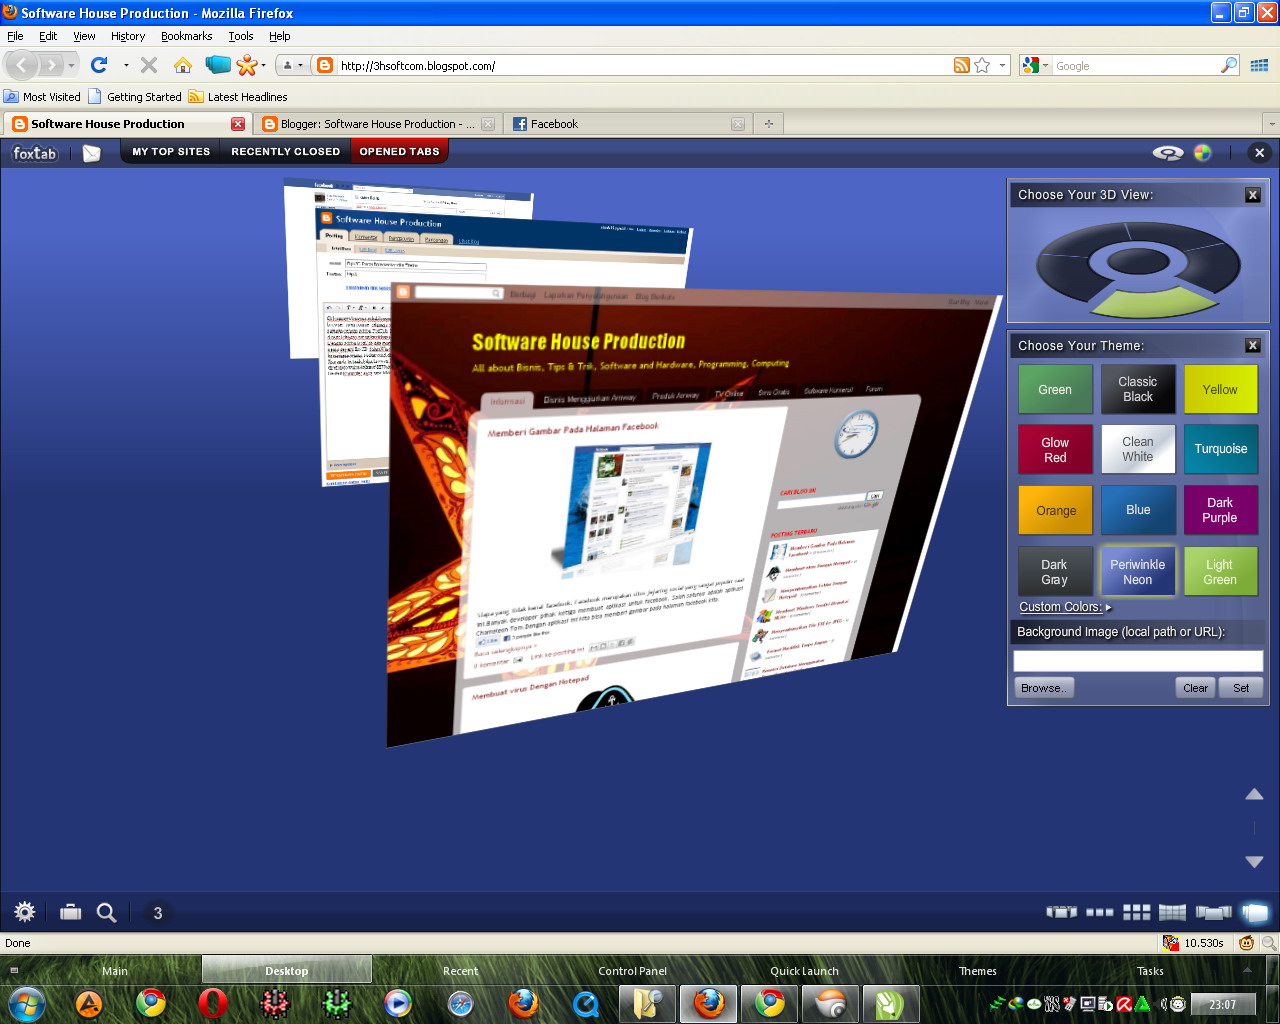
Task: Open the Windows Start orb
Action: [x=27, y=1003]
